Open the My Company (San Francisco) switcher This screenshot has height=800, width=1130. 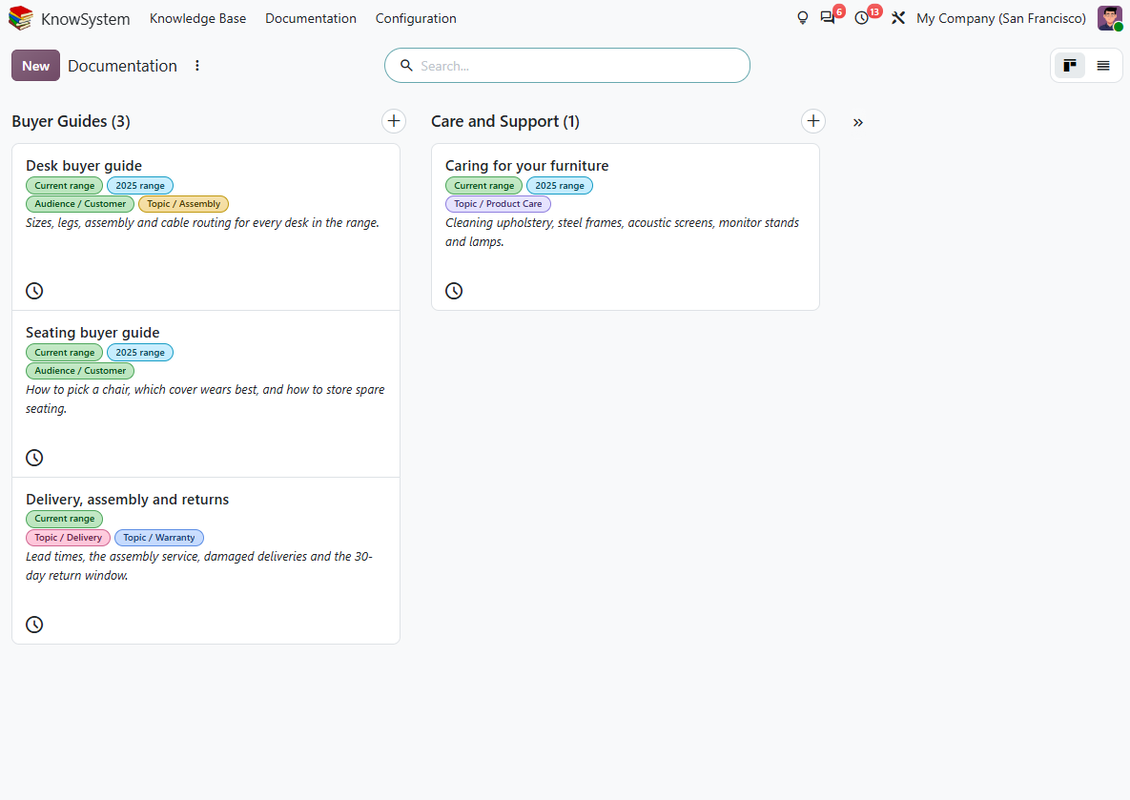pyautogui.click(x=1001, y=18)
